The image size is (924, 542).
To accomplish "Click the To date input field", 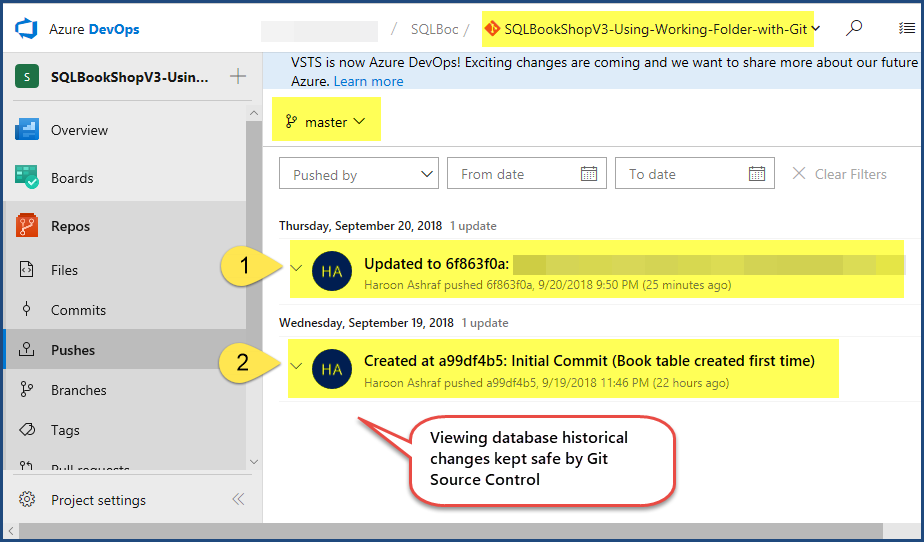I will 695,173.
